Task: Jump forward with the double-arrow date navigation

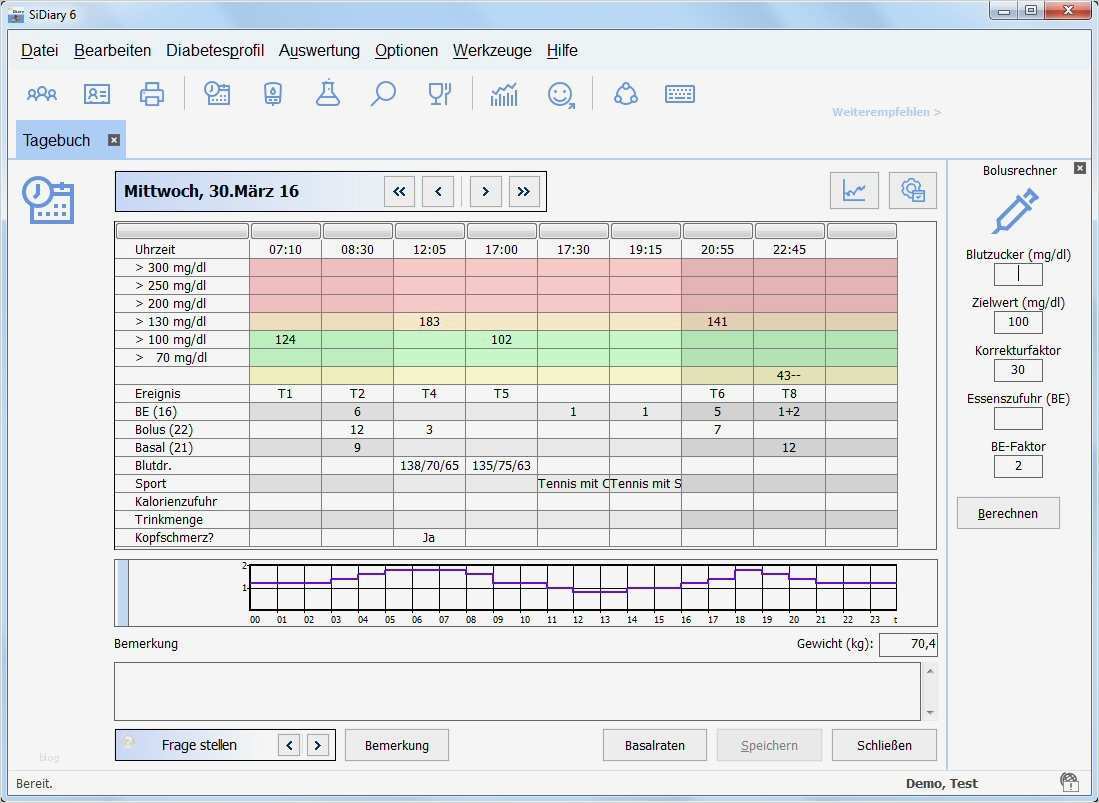Action: point(525,191)
